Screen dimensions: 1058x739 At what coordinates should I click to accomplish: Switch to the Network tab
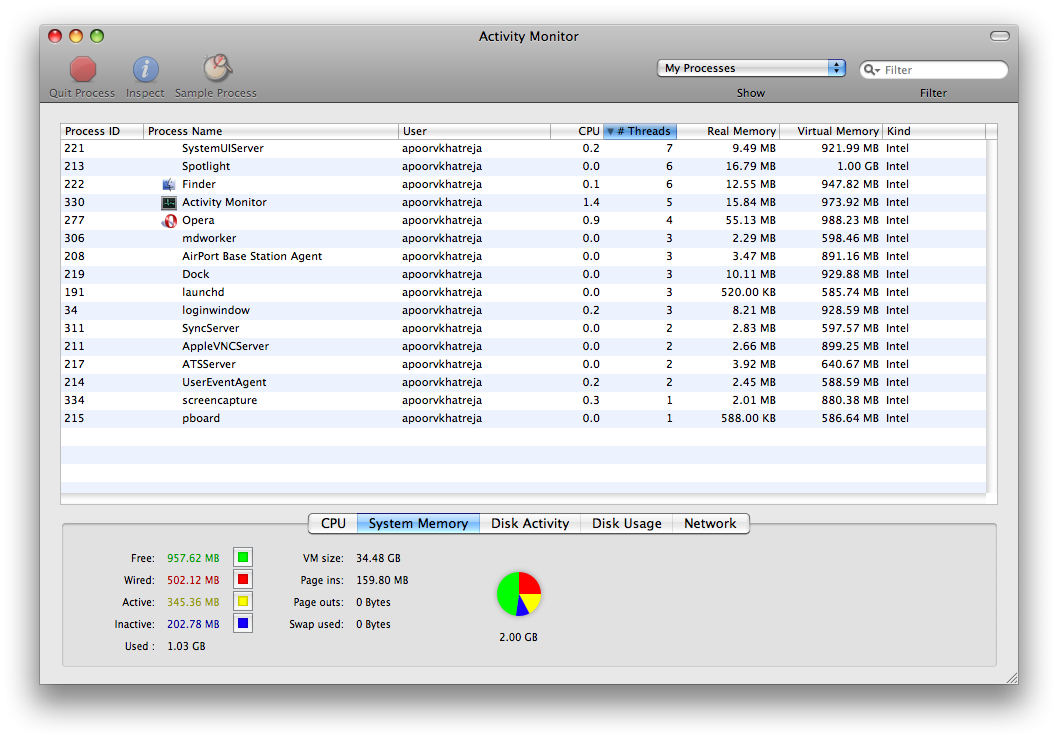(x=711, y=524)
